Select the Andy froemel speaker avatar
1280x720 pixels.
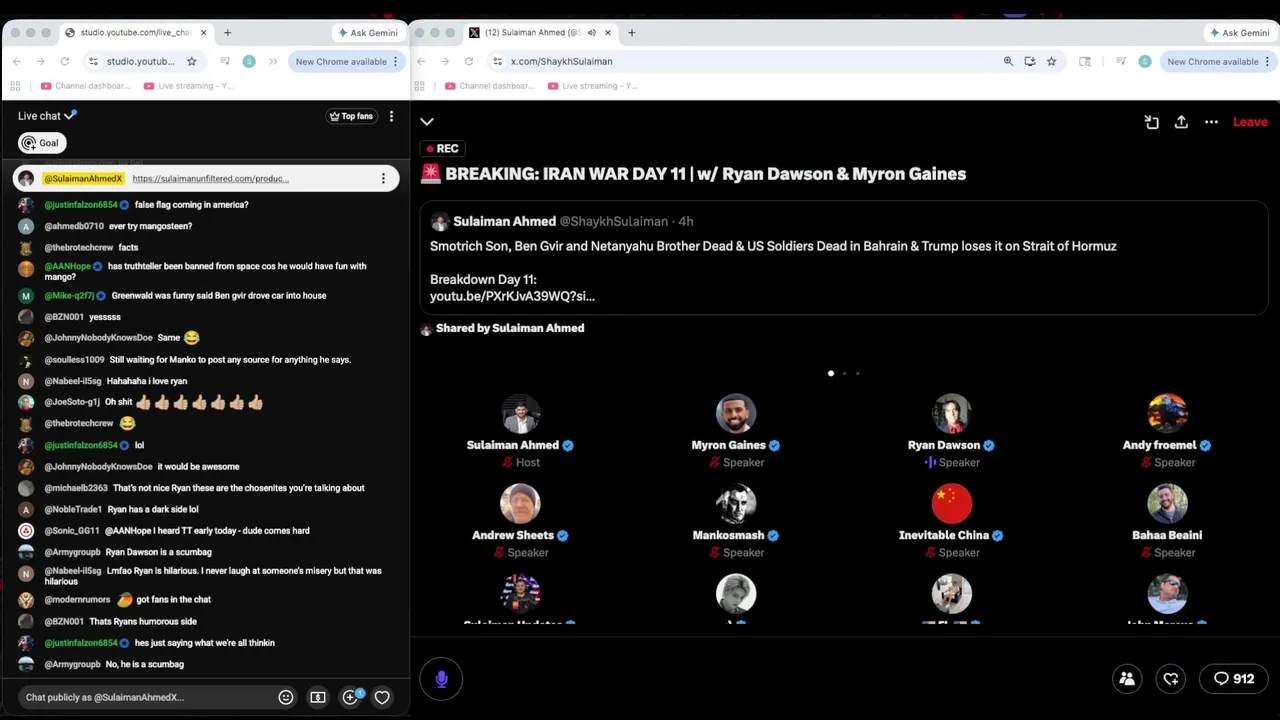pyautogui.click(x=1167, y=414)
